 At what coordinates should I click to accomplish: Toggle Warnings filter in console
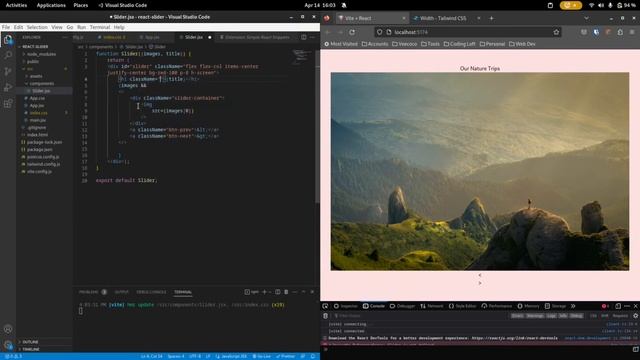(x=535, y=316)
